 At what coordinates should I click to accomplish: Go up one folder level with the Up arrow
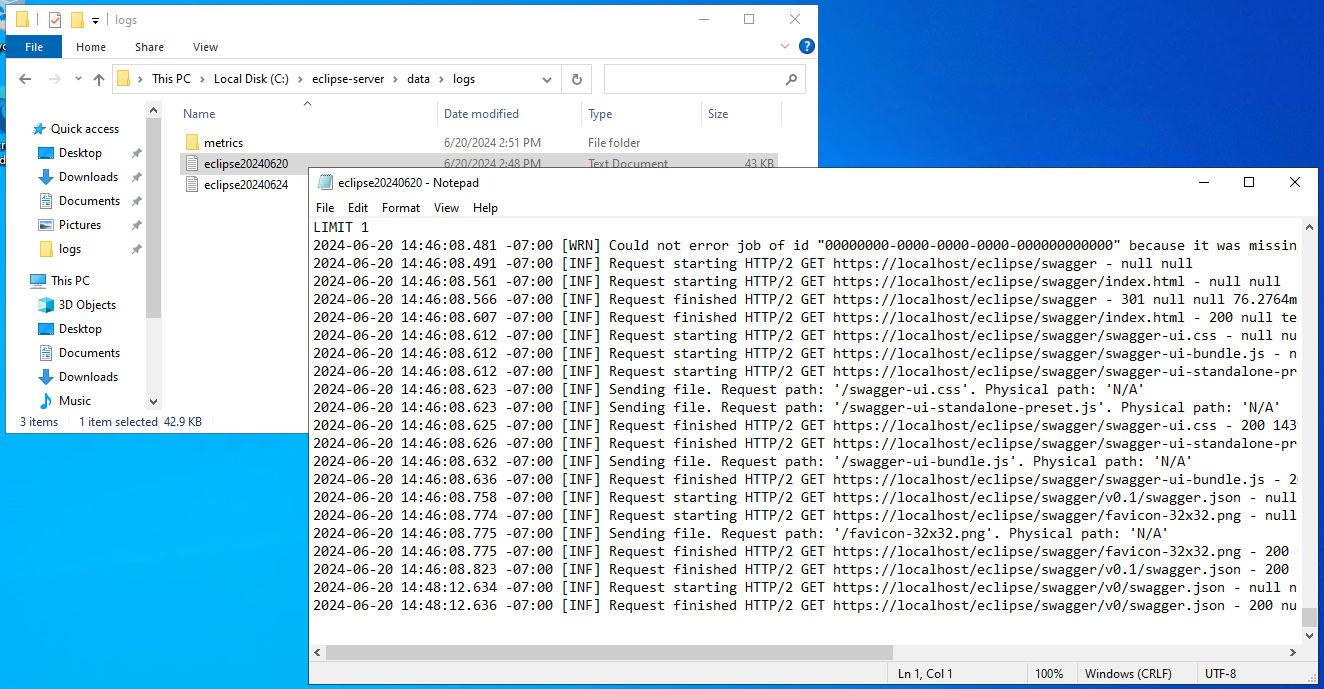[99, 79]
